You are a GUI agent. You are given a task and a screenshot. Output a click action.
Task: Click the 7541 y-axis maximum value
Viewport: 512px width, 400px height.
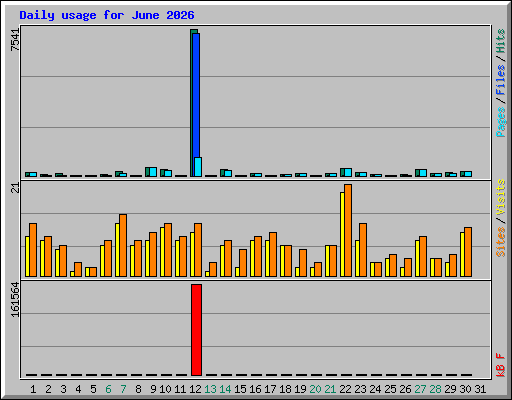click(15, 40)
